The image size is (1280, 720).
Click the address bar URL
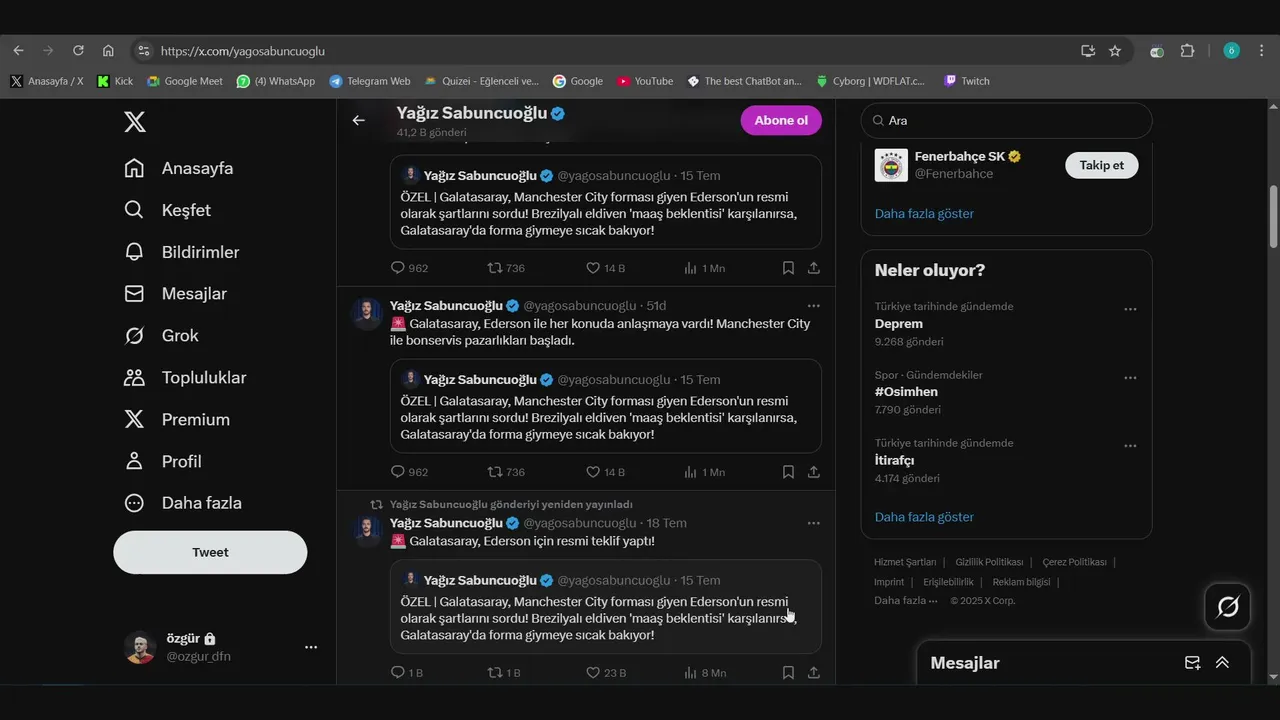243,51
